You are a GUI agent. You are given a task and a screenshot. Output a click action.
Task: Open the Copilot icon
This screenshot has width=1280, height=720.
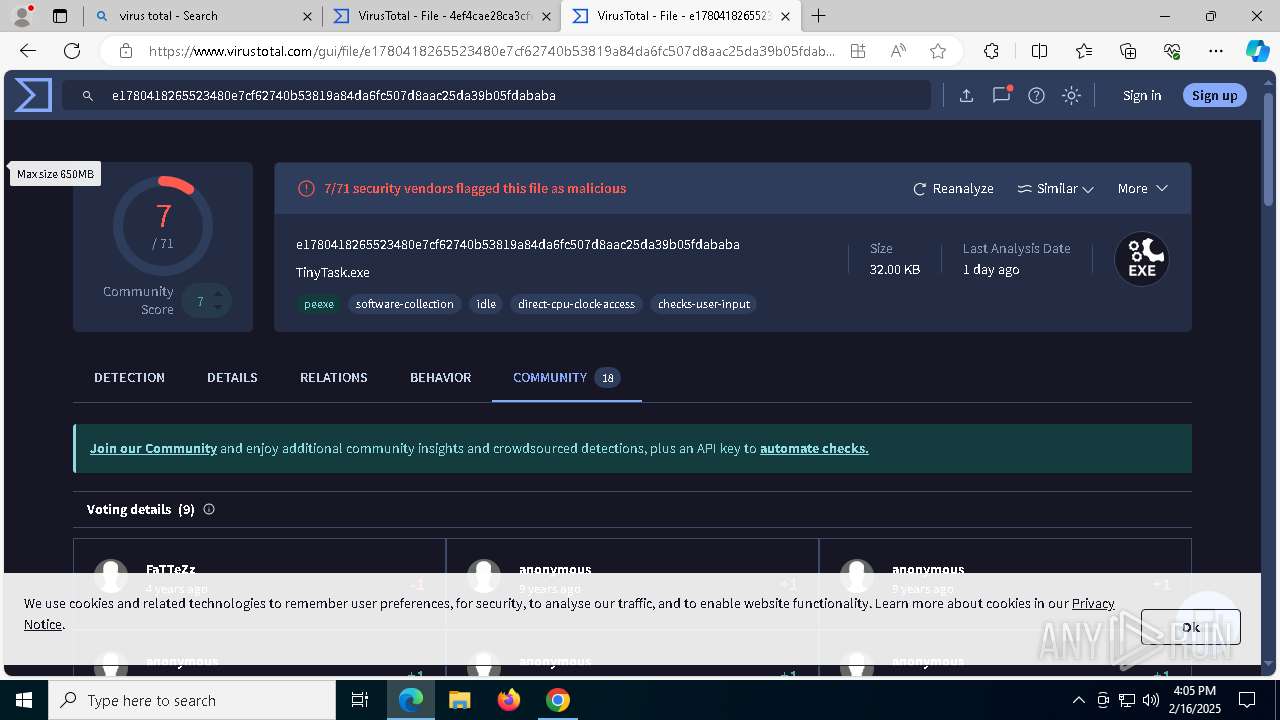coord(1257,51)
